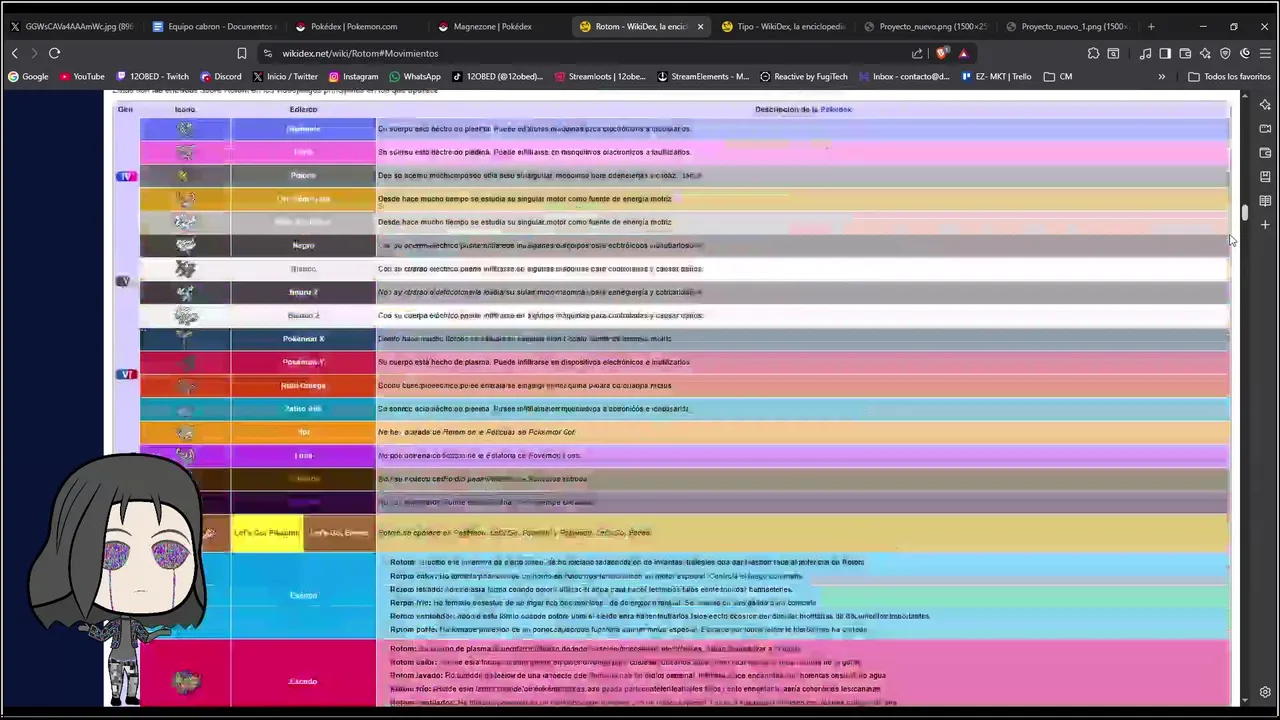
Task: Open the StreamElements bookmark
Action: point(703,76)
